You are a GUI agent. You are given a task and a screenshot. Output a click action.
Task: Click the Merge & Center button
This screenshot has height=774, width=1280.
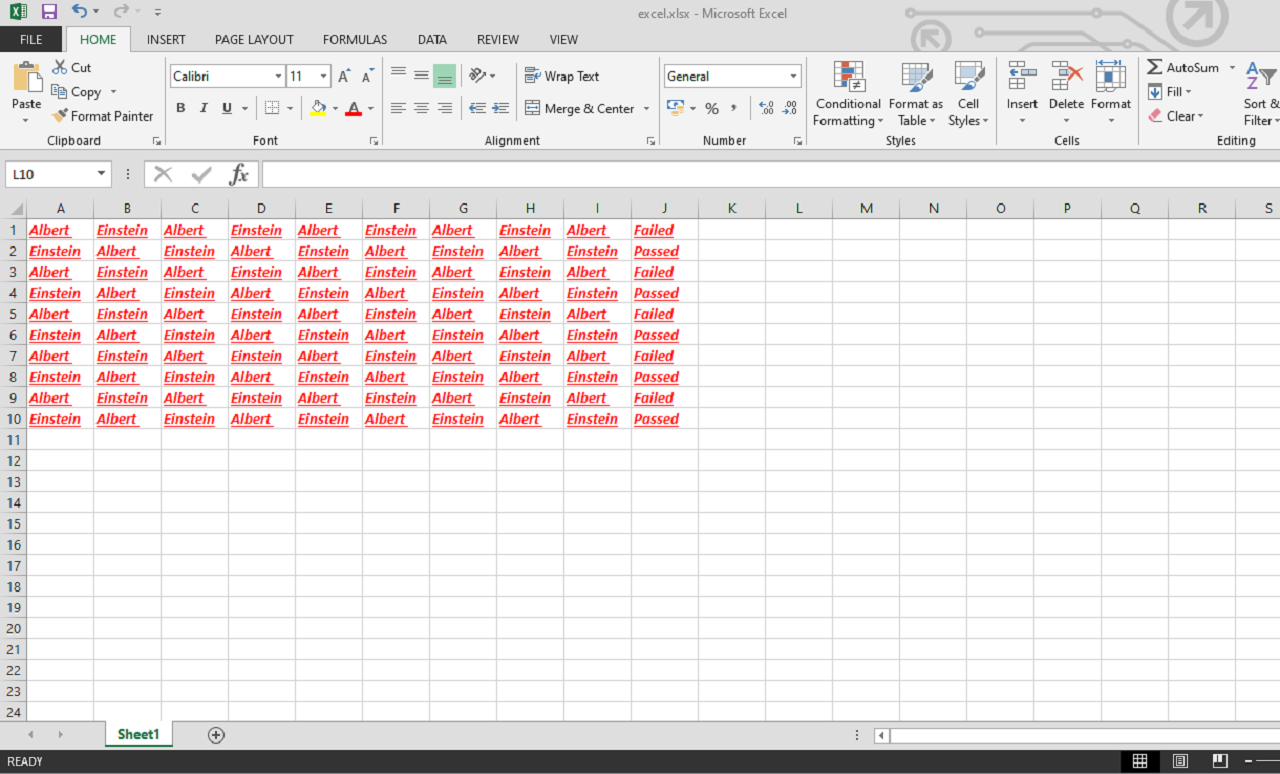tap(579, 108)
